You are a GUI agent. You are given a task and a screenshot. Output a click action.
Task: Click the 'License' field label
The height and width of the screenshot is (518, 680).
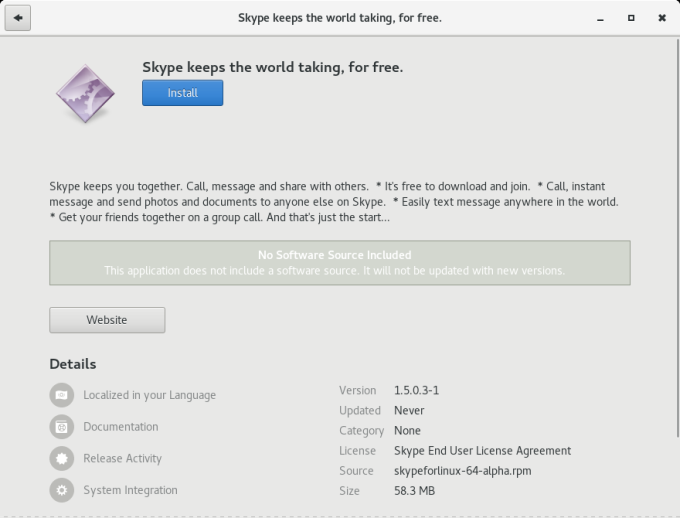tap(357, 451)
